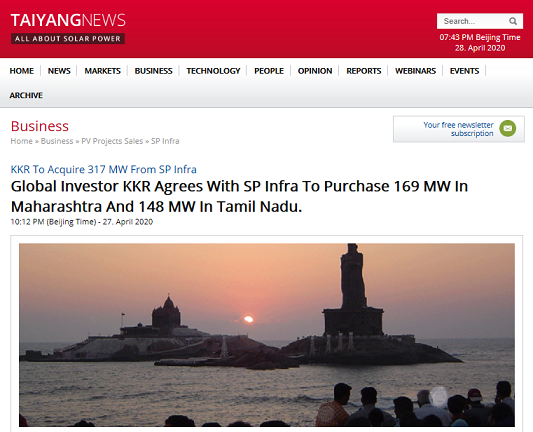Click the Home breadcrumb link
The width and height of the screenshot is (533, 432).
click(21, 141)
